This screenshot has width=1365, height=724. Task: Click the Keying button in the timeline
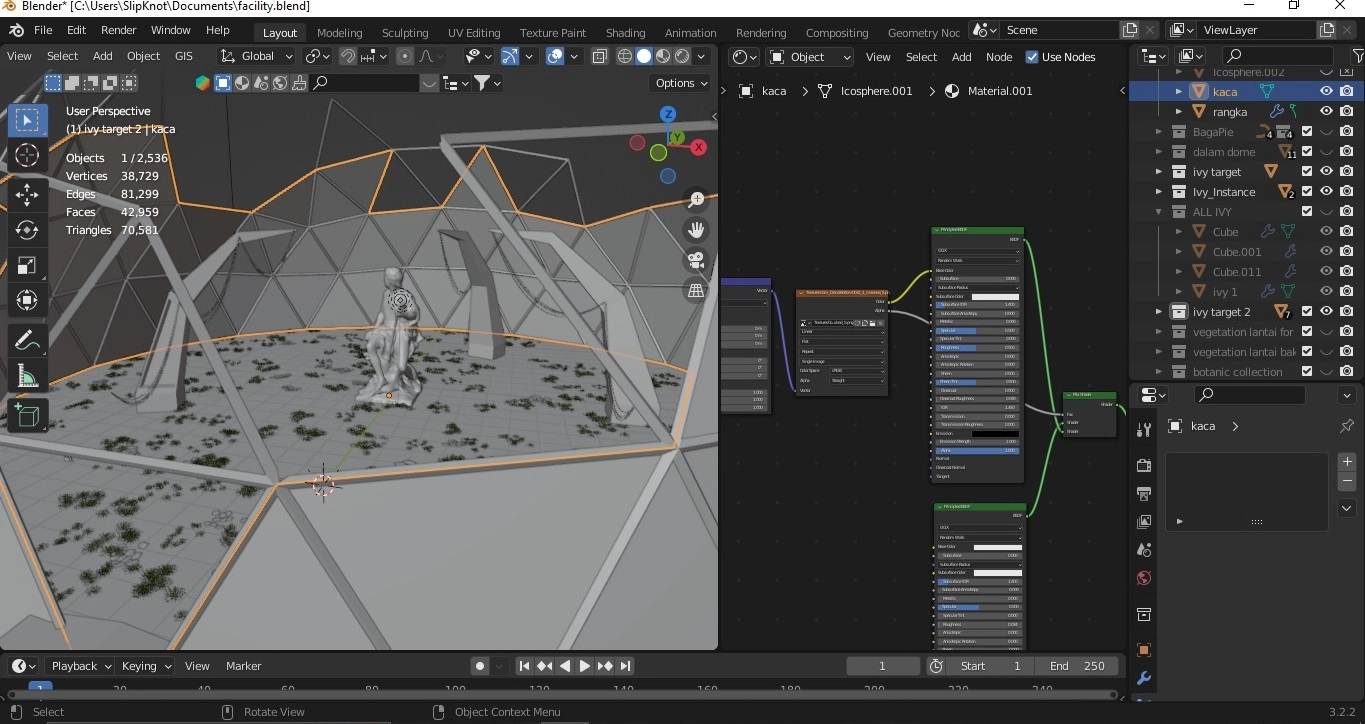tap(145, 666)
